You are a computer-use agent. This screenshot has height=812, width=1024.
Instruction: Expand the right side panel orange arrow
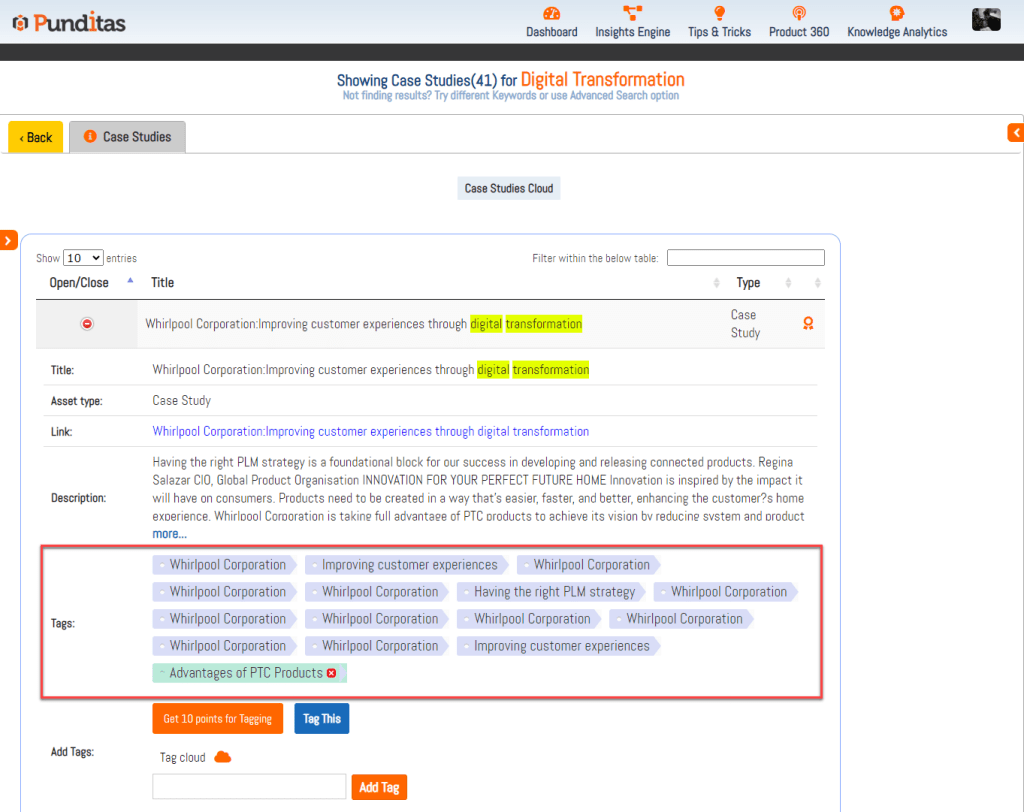click(x=1016, y=132)
